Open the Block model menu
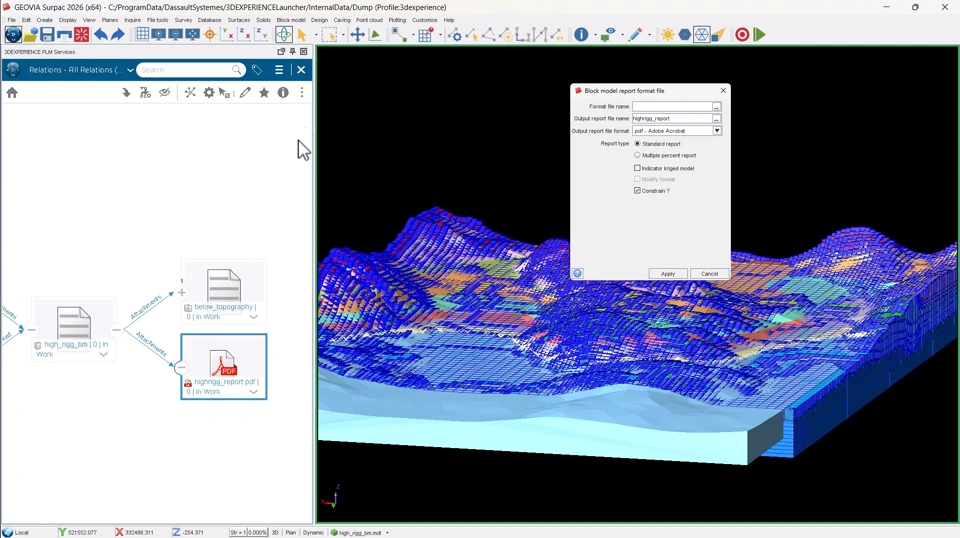The width and height of the screenshot is (960, 538). tap(291, 20)
